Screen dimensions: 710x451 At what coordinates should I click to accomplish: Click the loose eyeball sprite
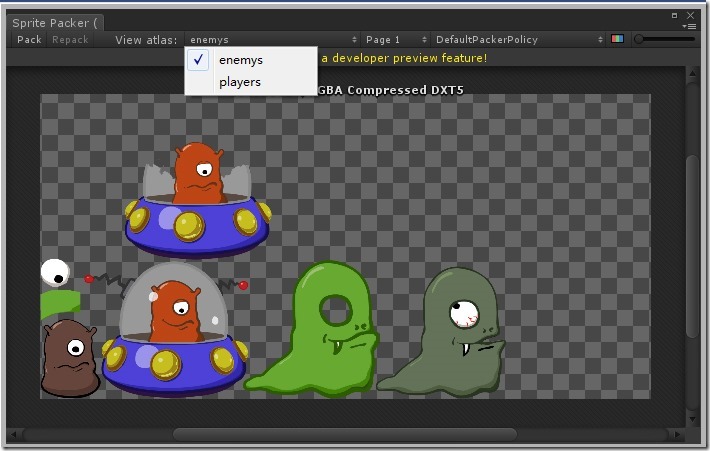[x=55, y=273]
